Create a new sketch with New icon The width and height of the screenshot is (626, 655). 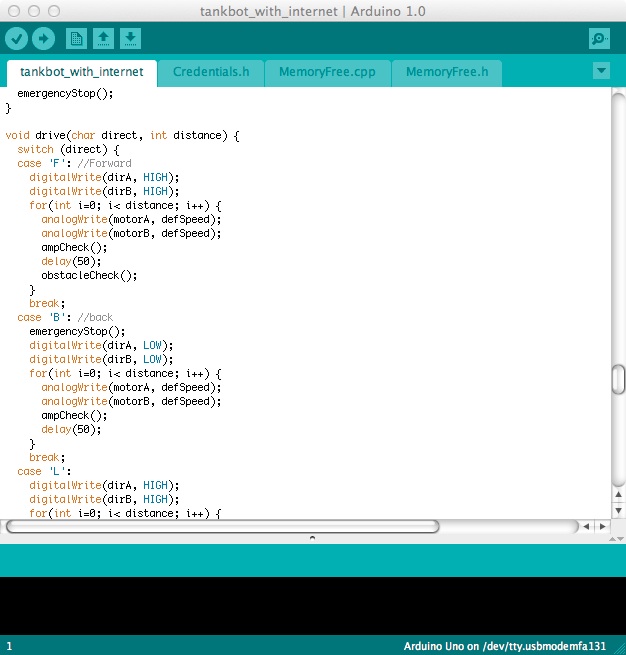click(76, 39)
